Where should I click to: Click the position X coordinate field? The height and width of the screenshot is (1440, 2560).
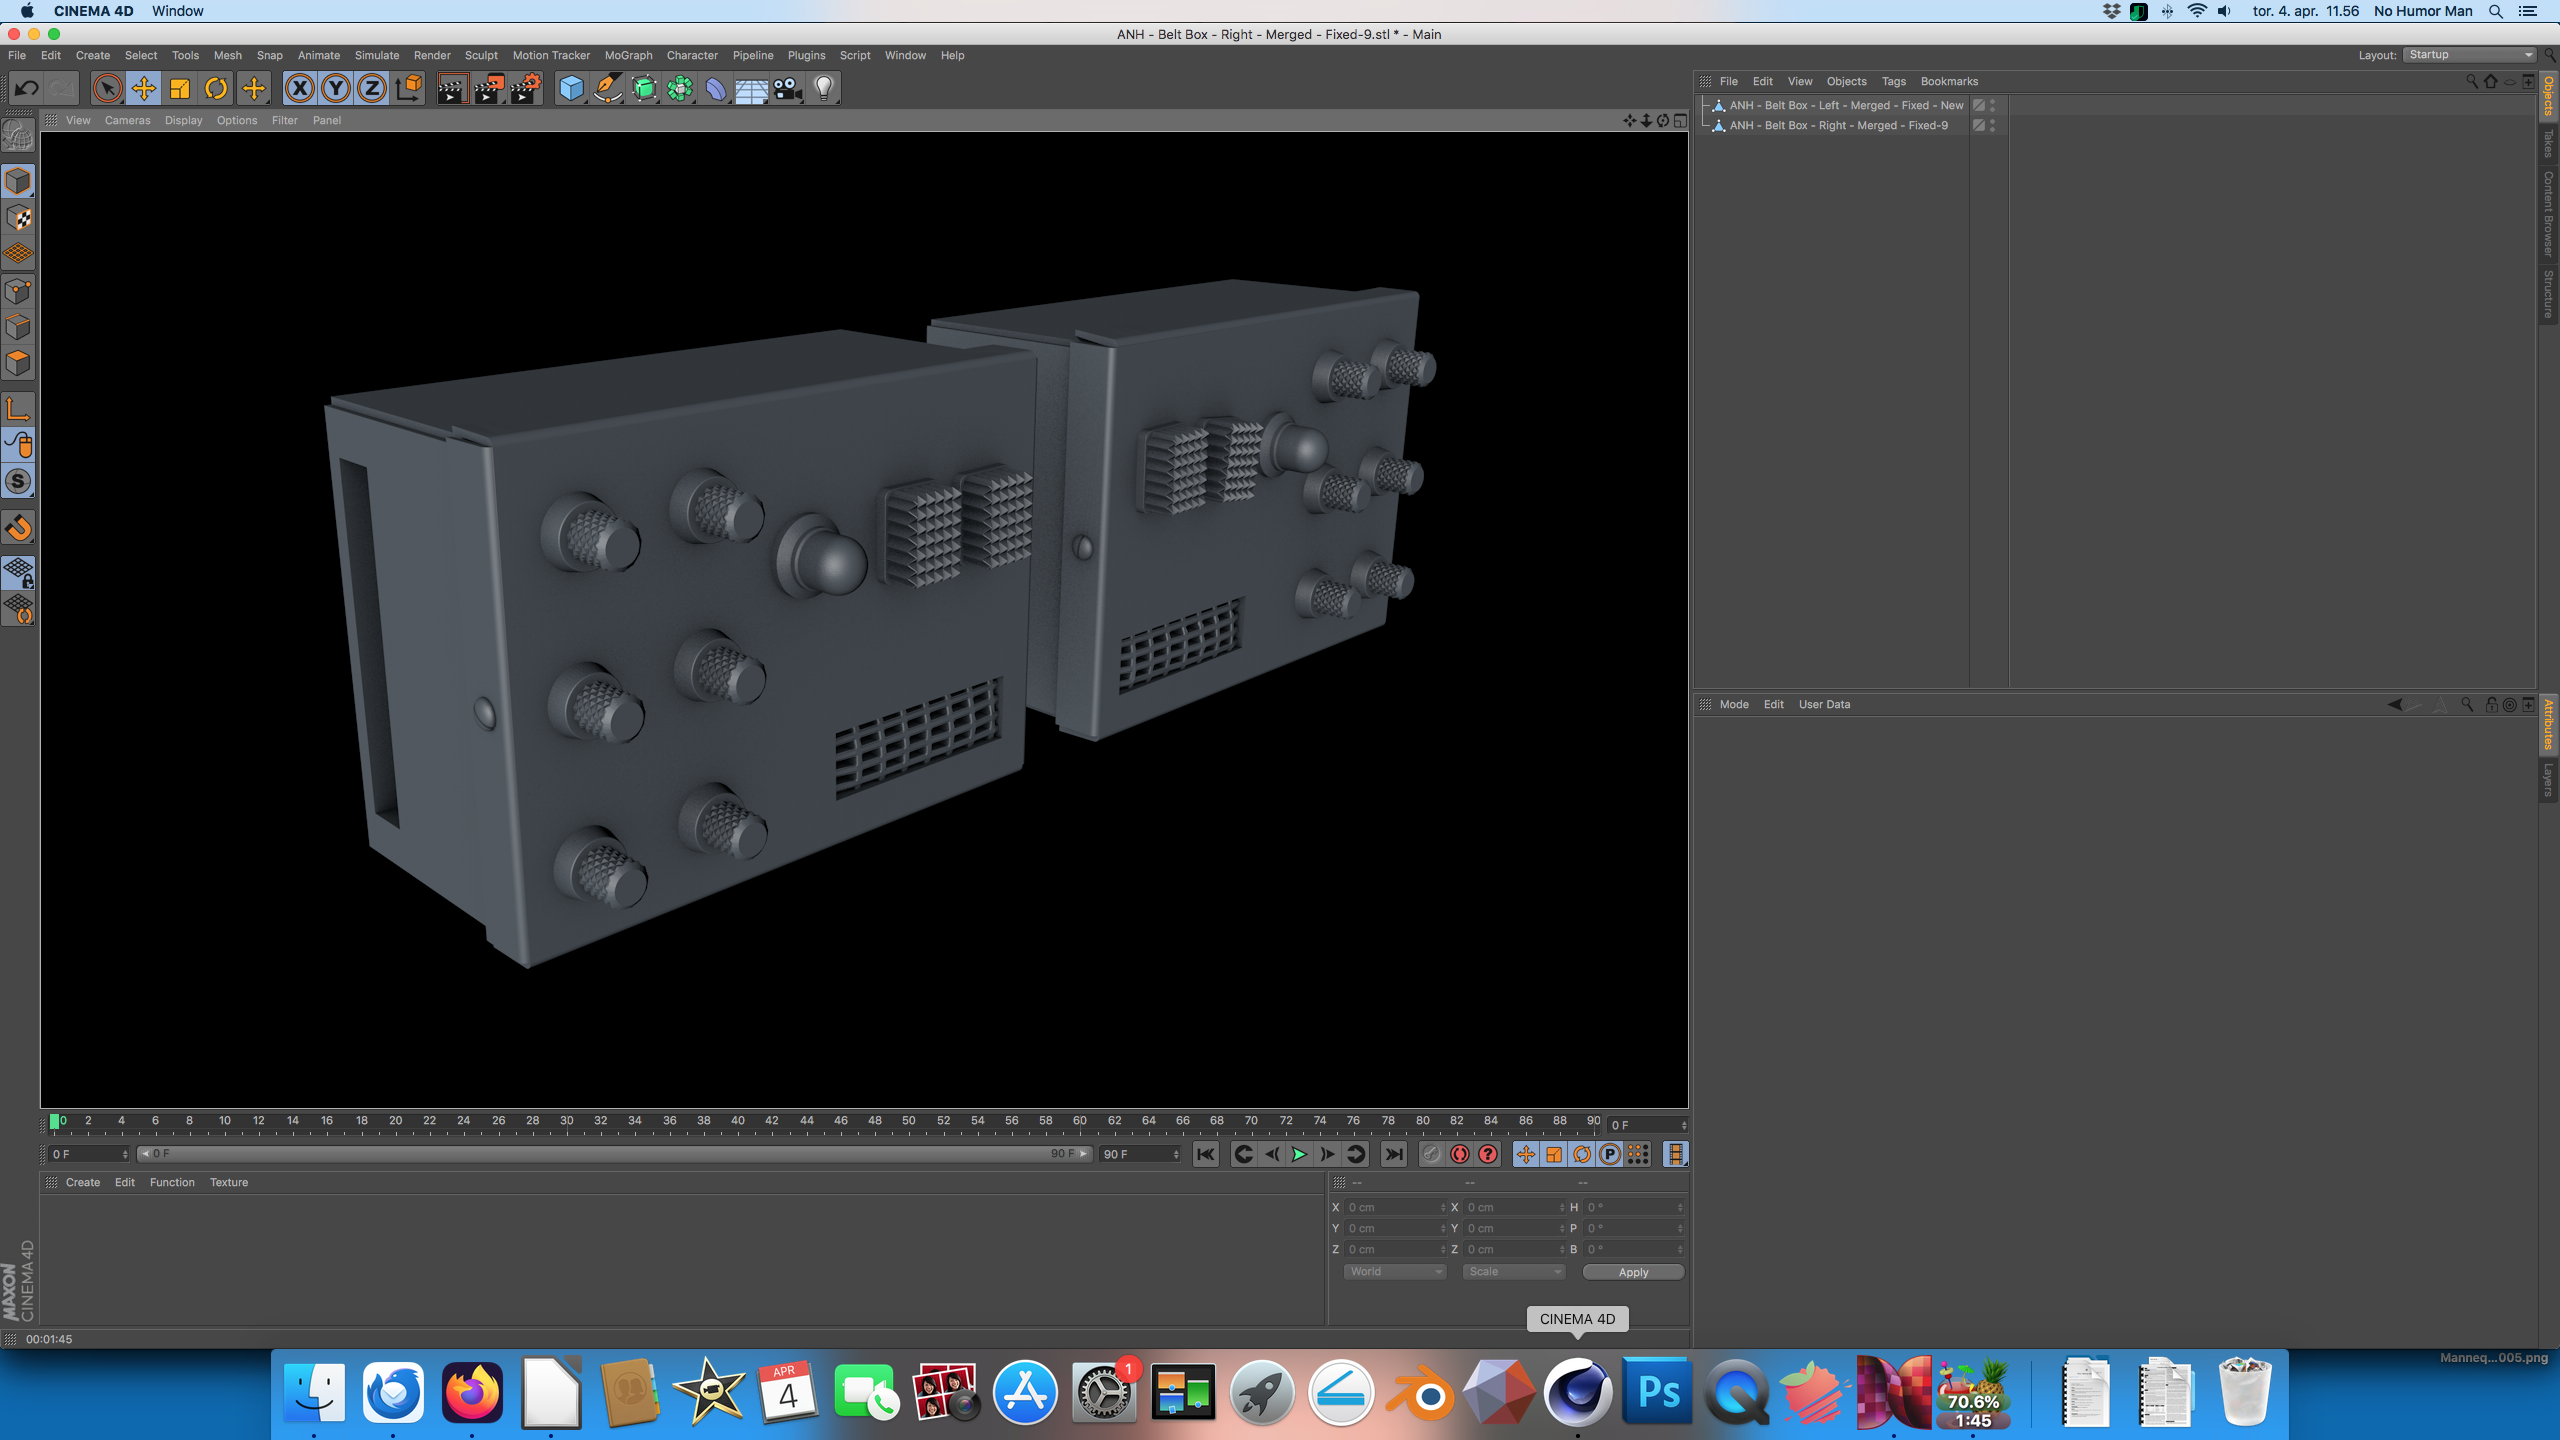[x=1394, y=1207]
